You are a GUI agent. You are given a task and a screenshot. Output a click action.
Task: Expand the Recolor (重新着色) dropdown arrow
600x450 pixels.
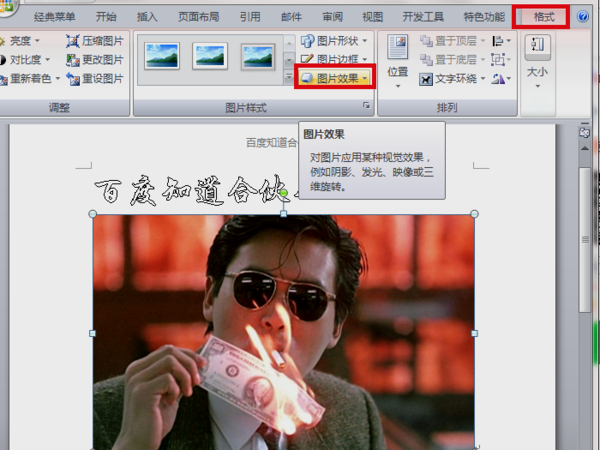click(58, 79)
